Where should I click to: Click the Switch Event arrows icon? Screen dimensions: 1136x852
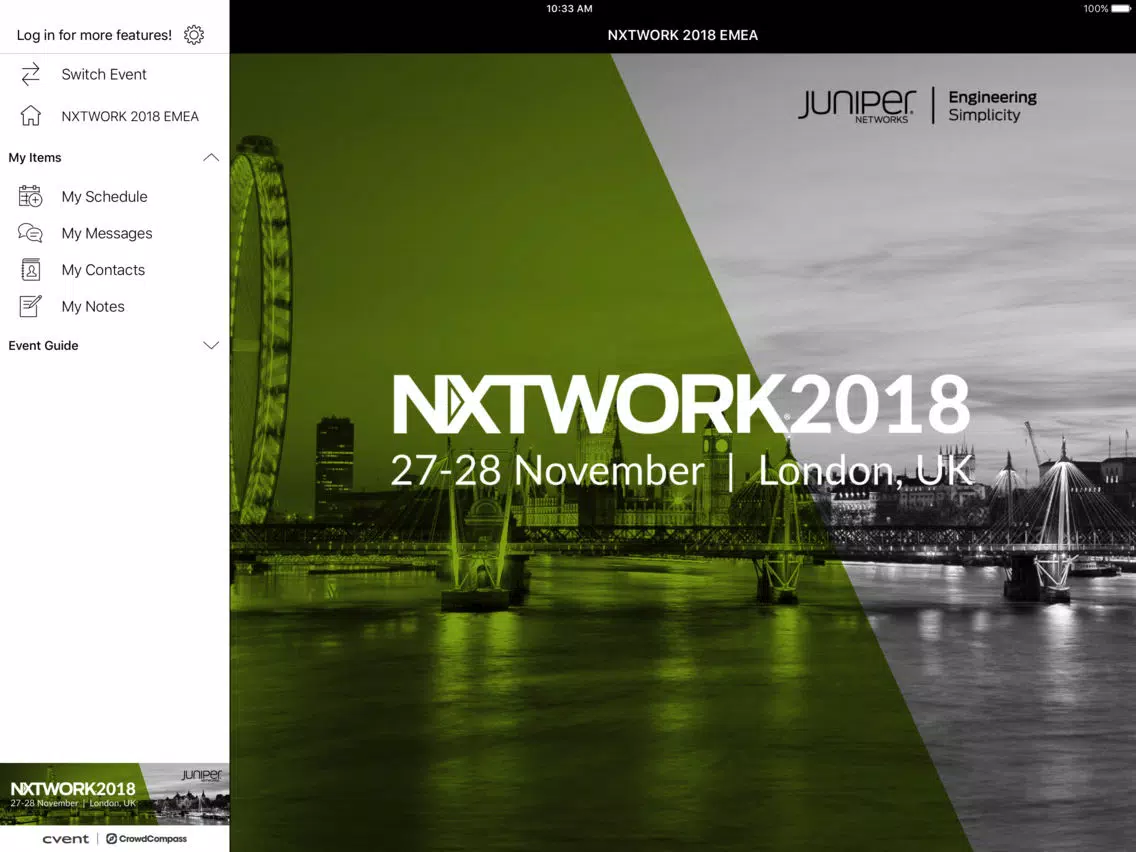point(30,75)
